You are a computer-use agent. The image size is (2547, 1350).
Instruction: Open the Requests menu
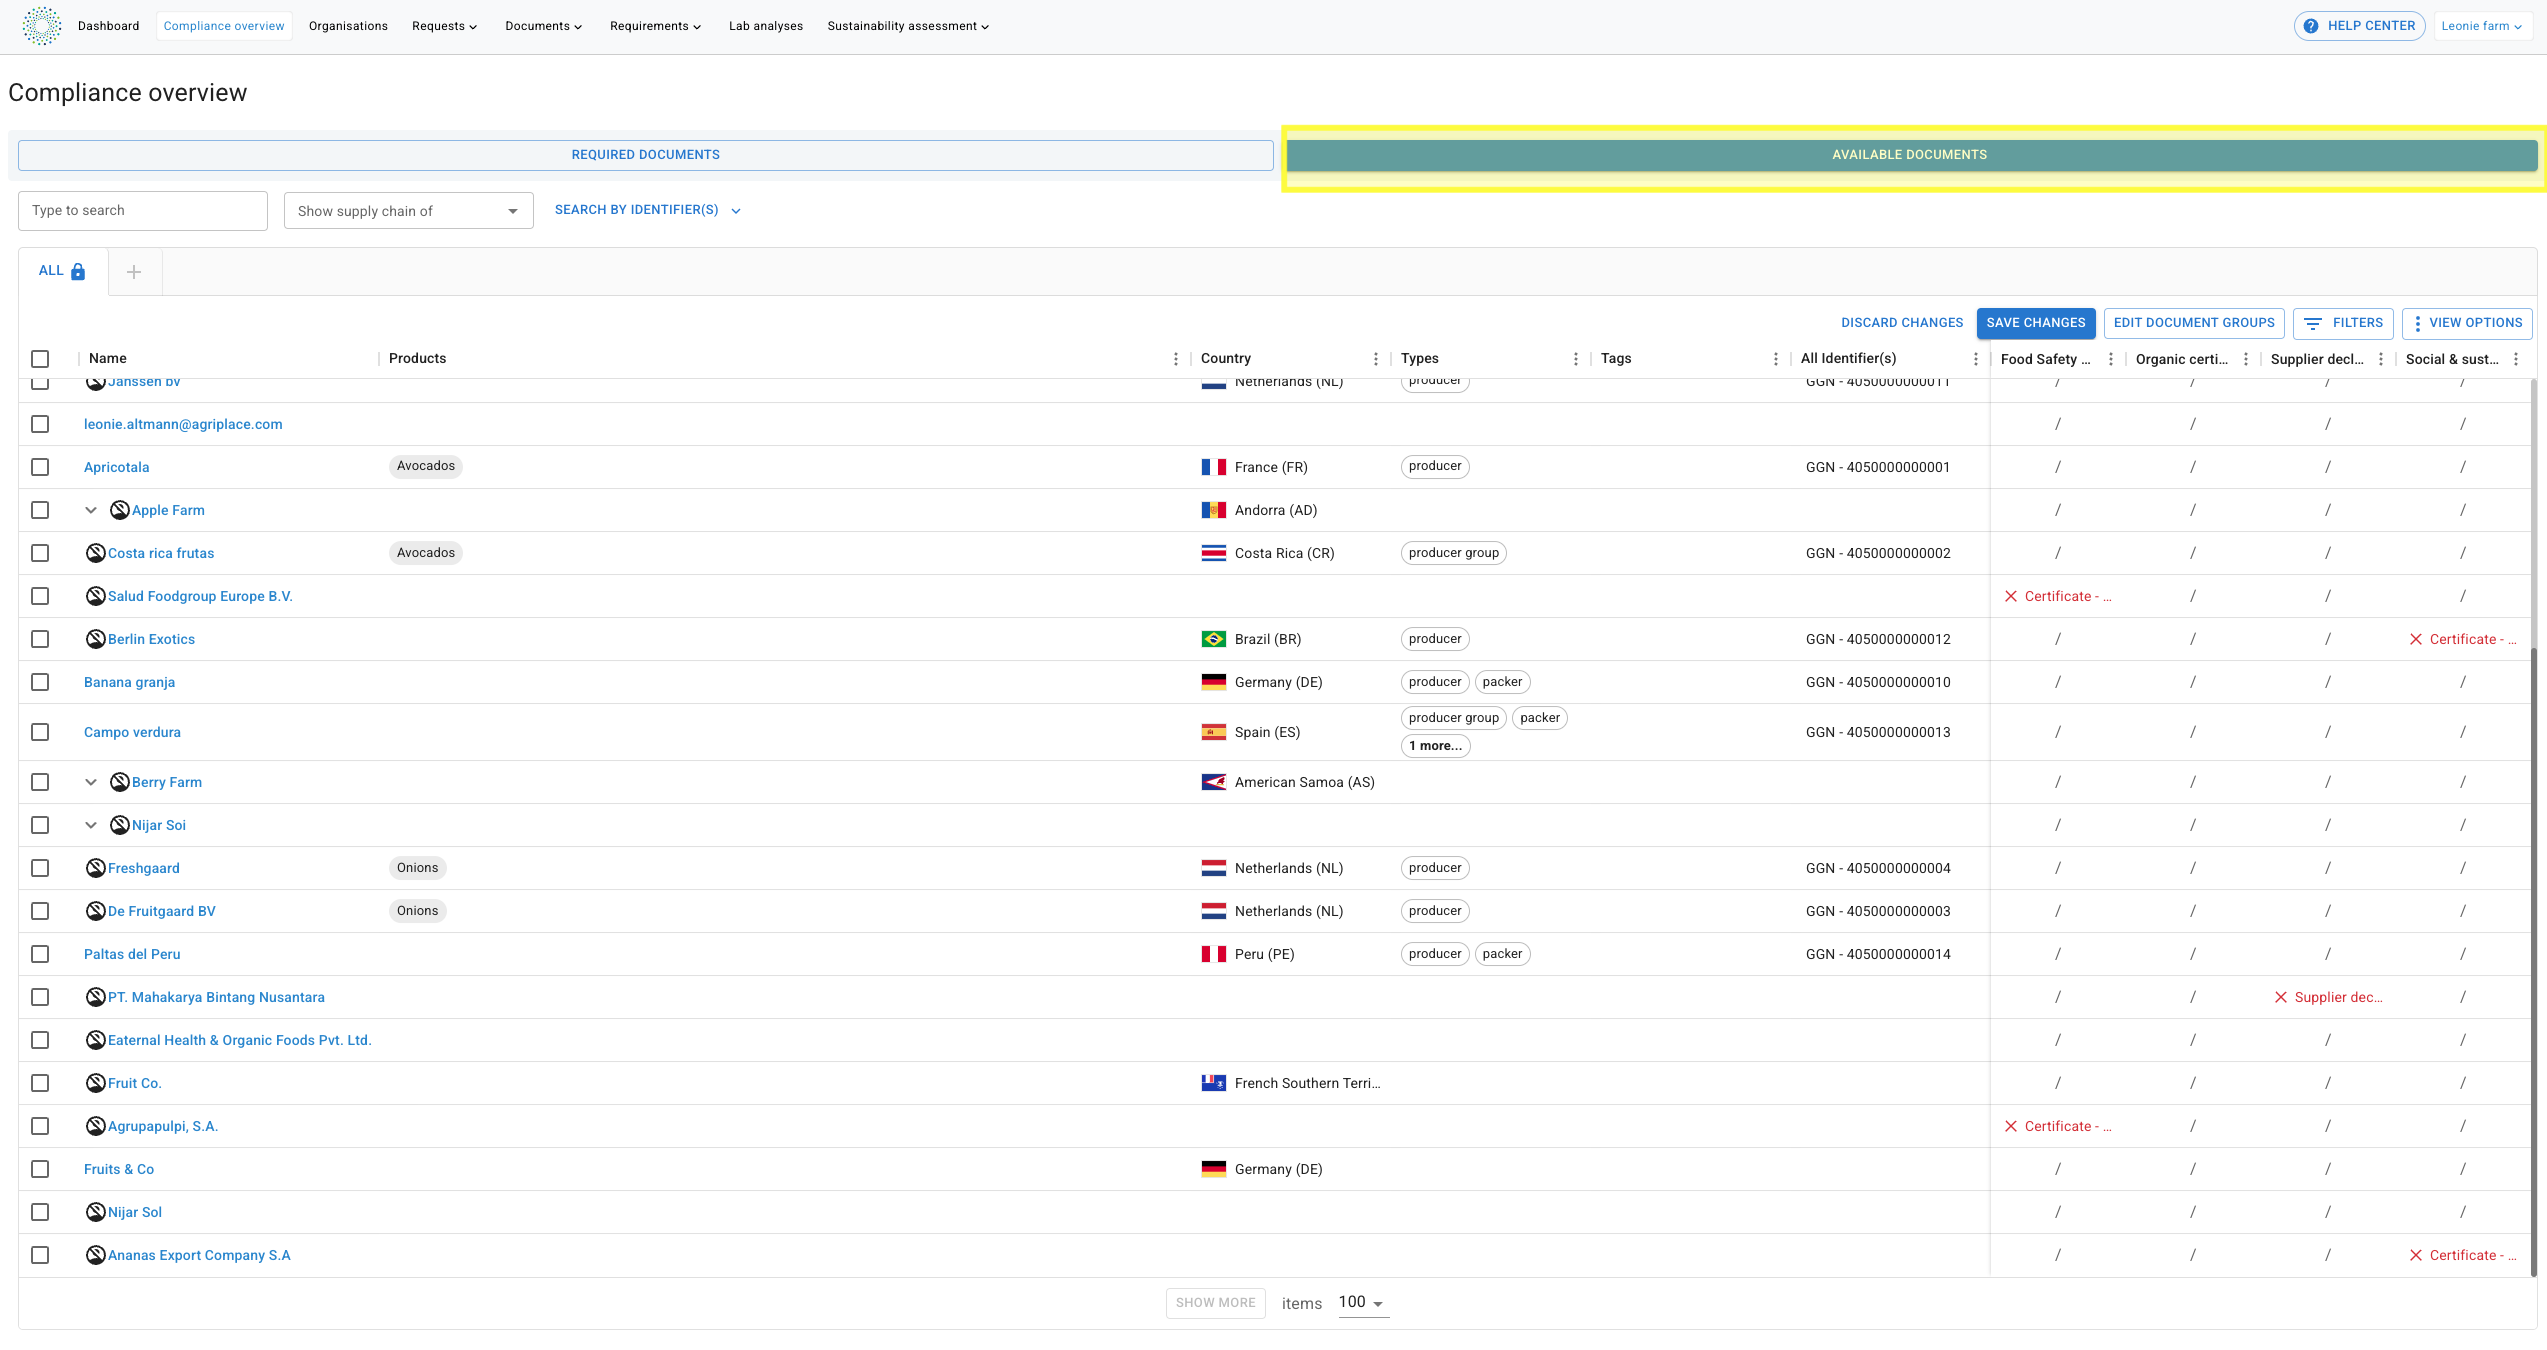pos(444,26)
